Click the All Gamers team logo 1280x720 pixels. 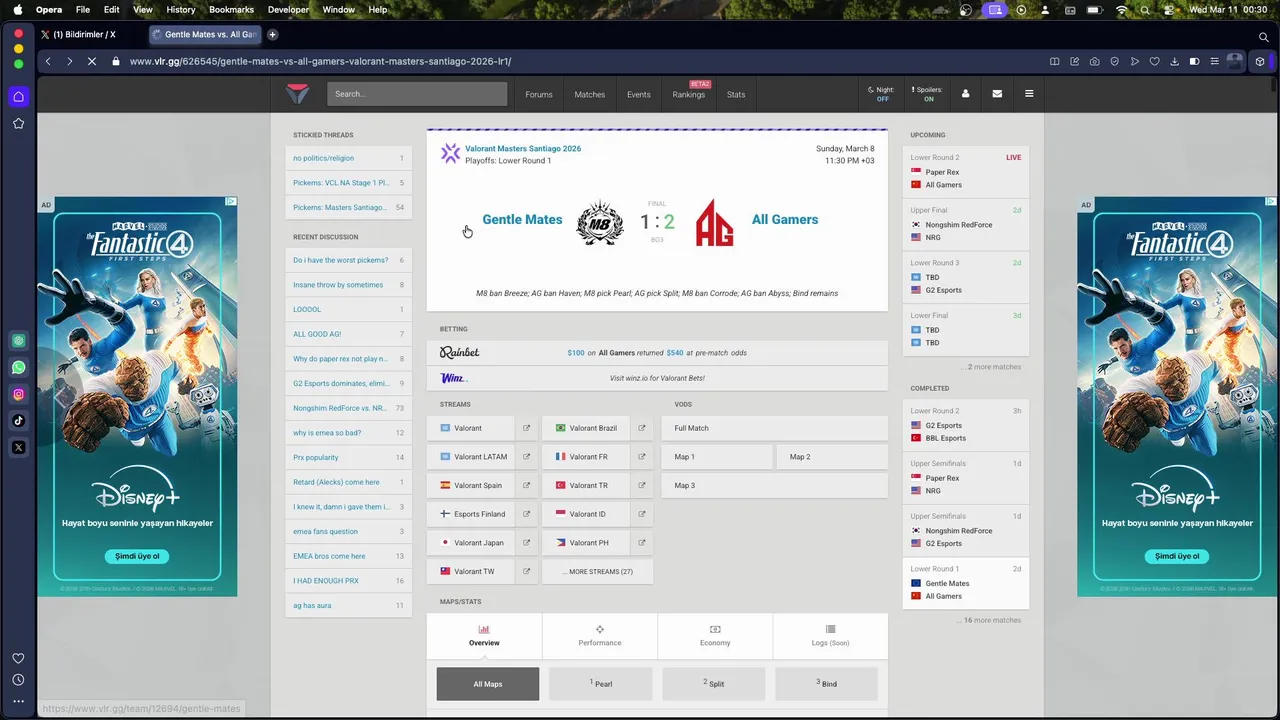(714, 222)
